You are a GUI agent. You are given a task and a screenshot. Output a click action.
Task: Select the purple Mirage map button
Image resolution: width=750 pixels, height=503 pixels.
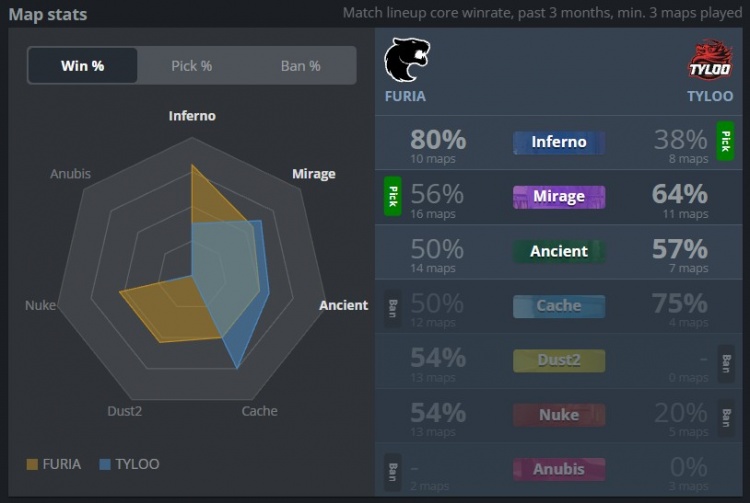(x=559, y=197)
